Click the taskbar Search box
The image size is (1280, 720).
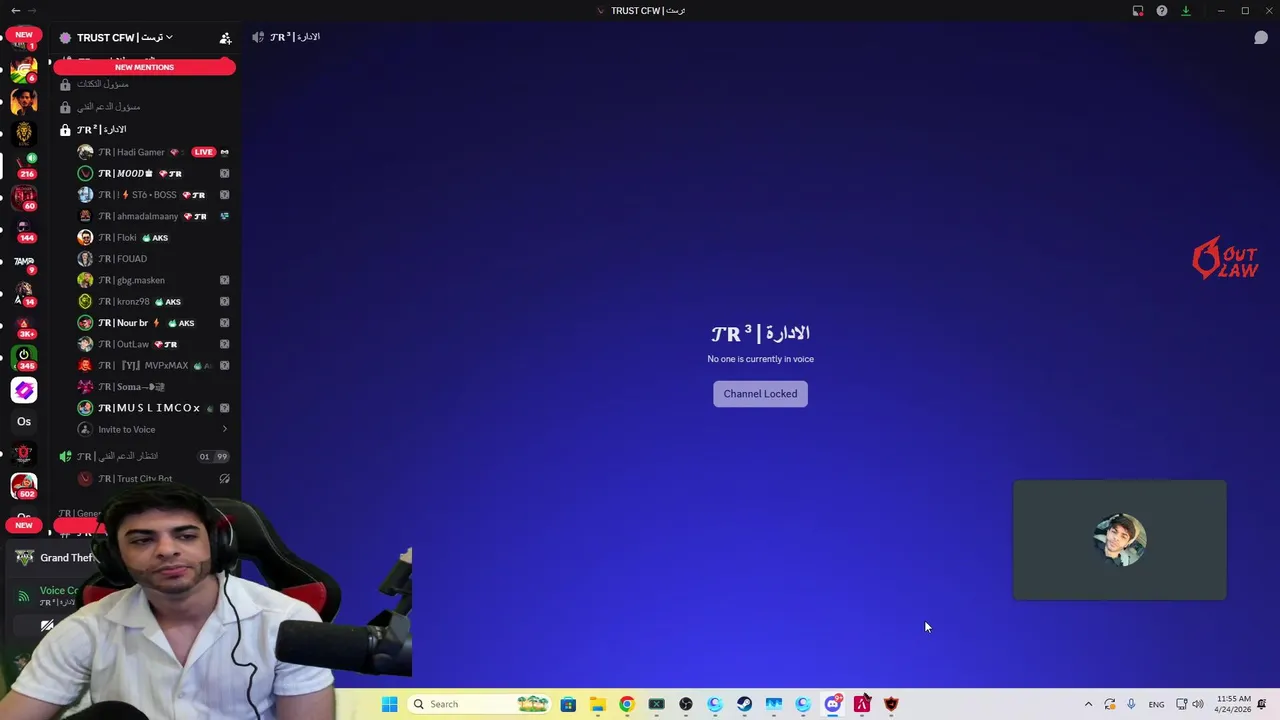tap(481, 704)
